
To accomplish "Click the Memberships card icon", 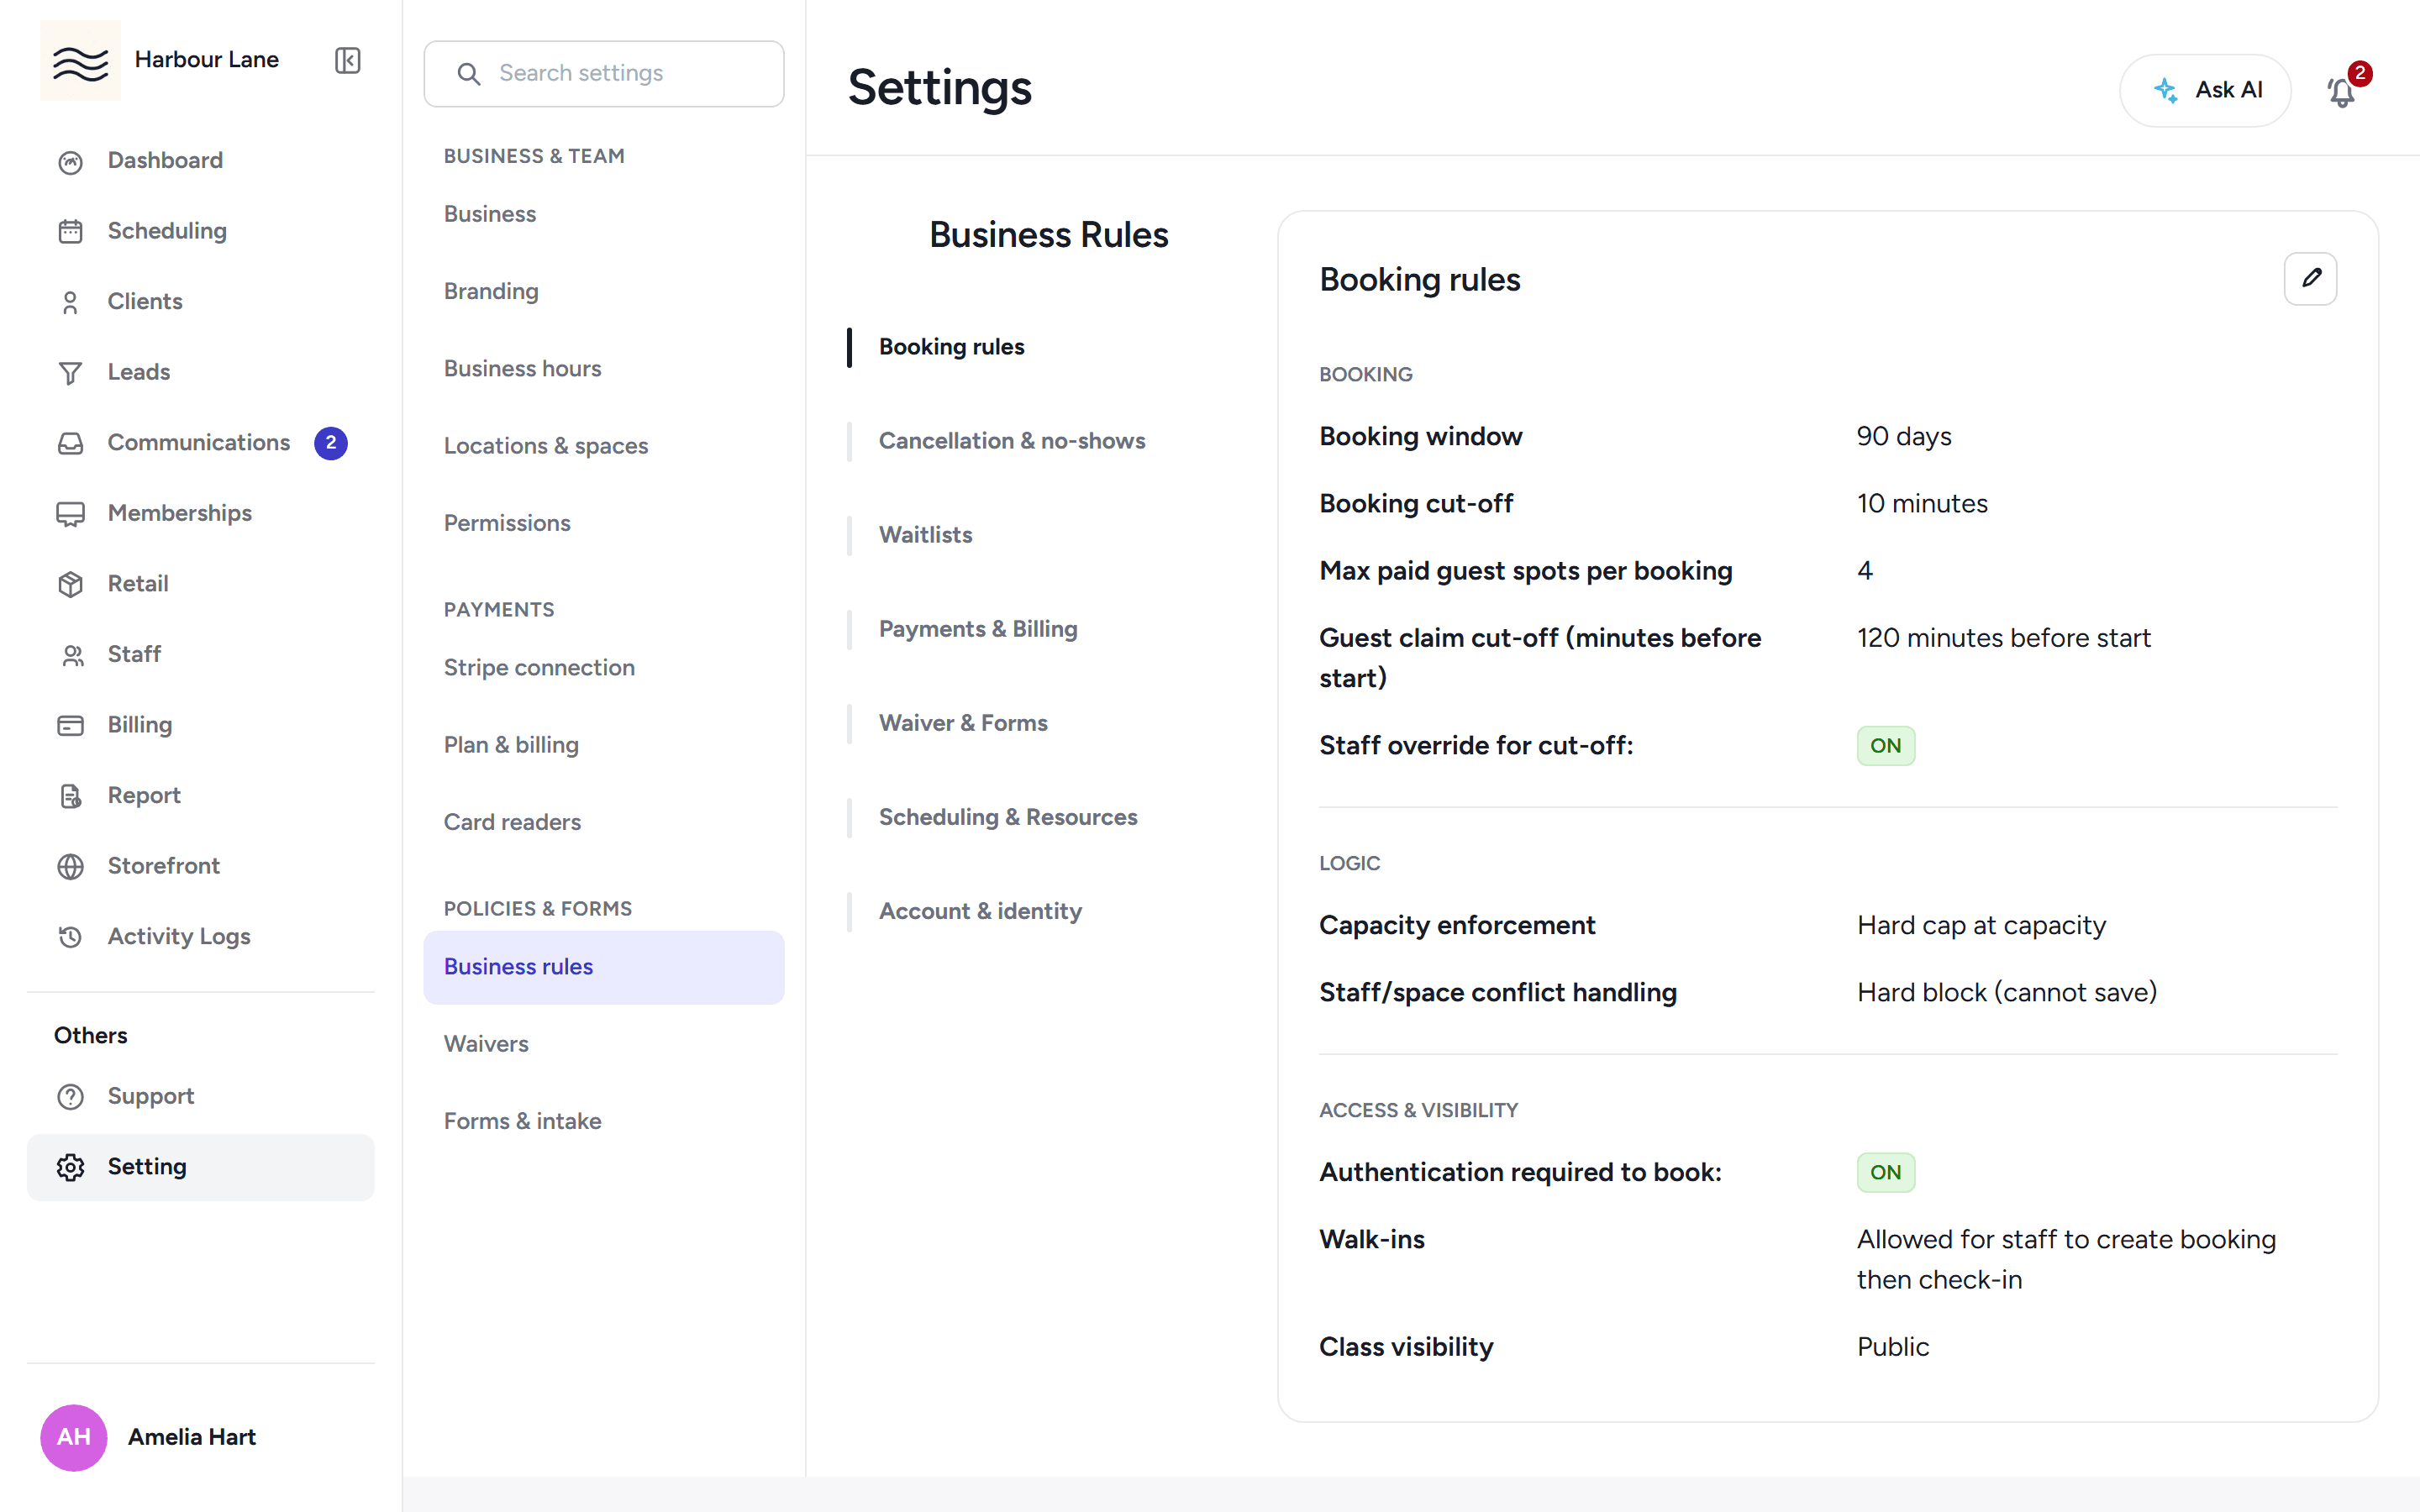I will tap(70, 514).
